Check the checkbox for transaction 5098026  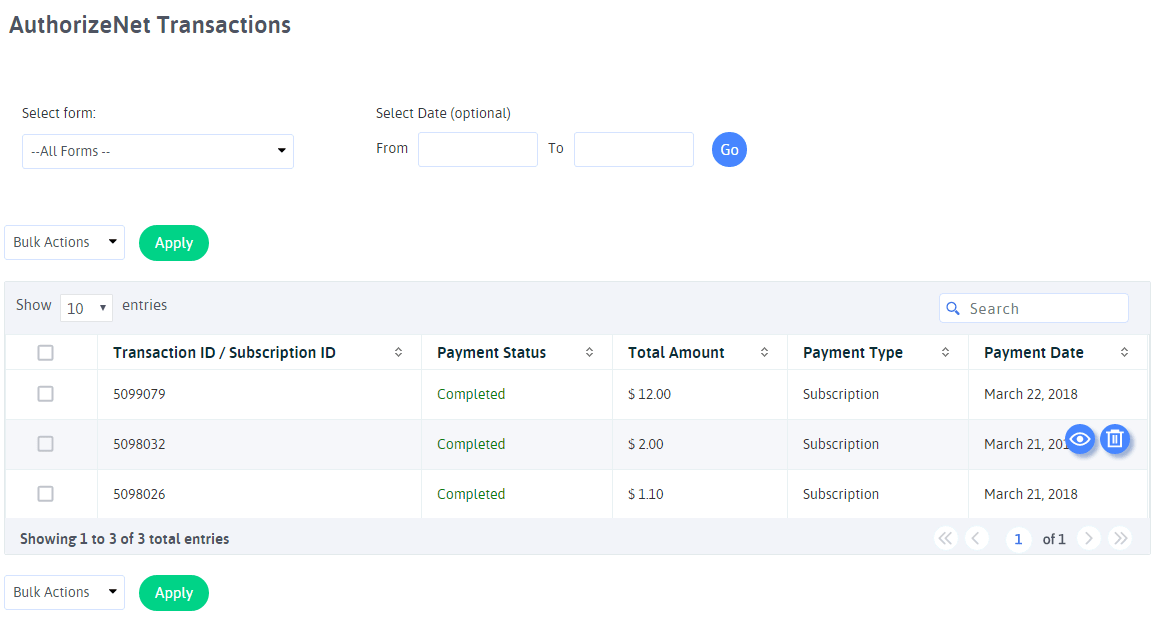coord(45,493)
